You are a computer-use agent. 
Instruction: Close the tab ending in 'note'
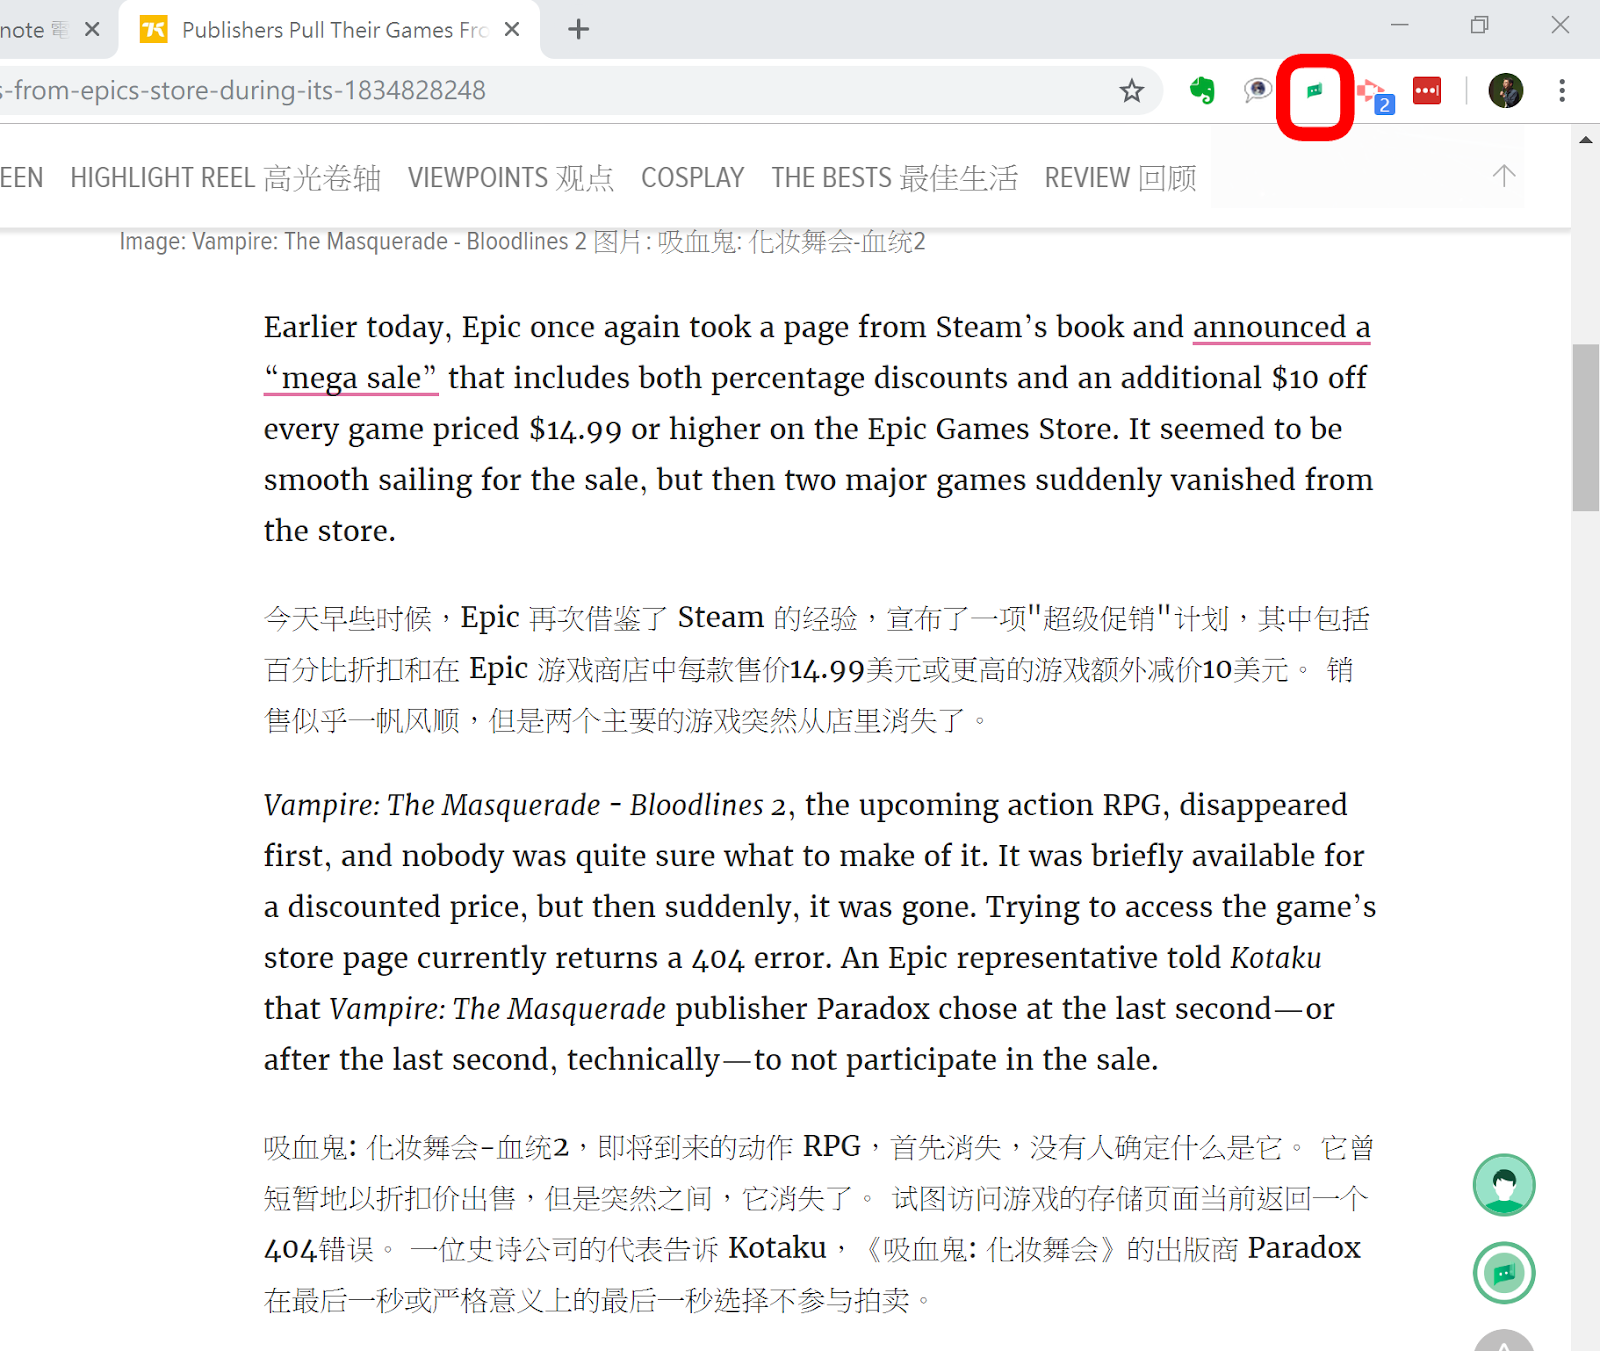92,30
